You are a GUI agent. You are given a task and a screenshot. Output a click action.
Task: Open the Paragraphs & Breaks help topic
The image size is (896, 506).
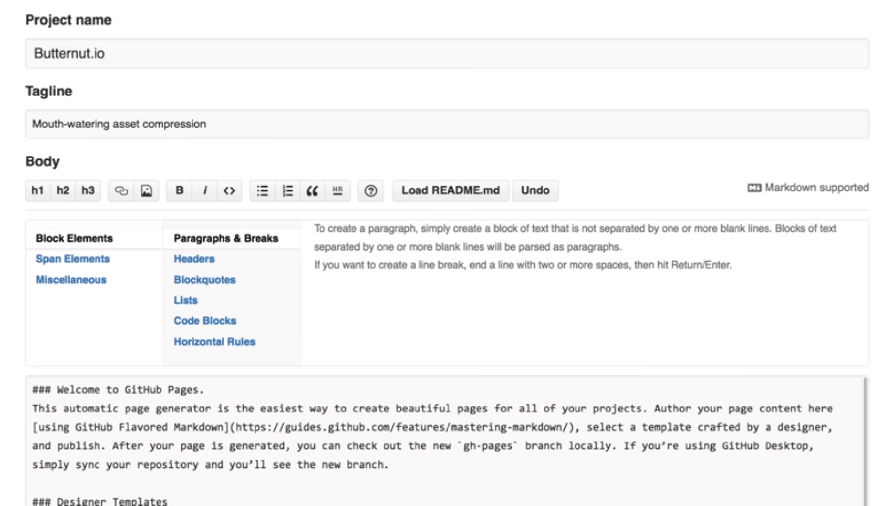tap(226, 238)
